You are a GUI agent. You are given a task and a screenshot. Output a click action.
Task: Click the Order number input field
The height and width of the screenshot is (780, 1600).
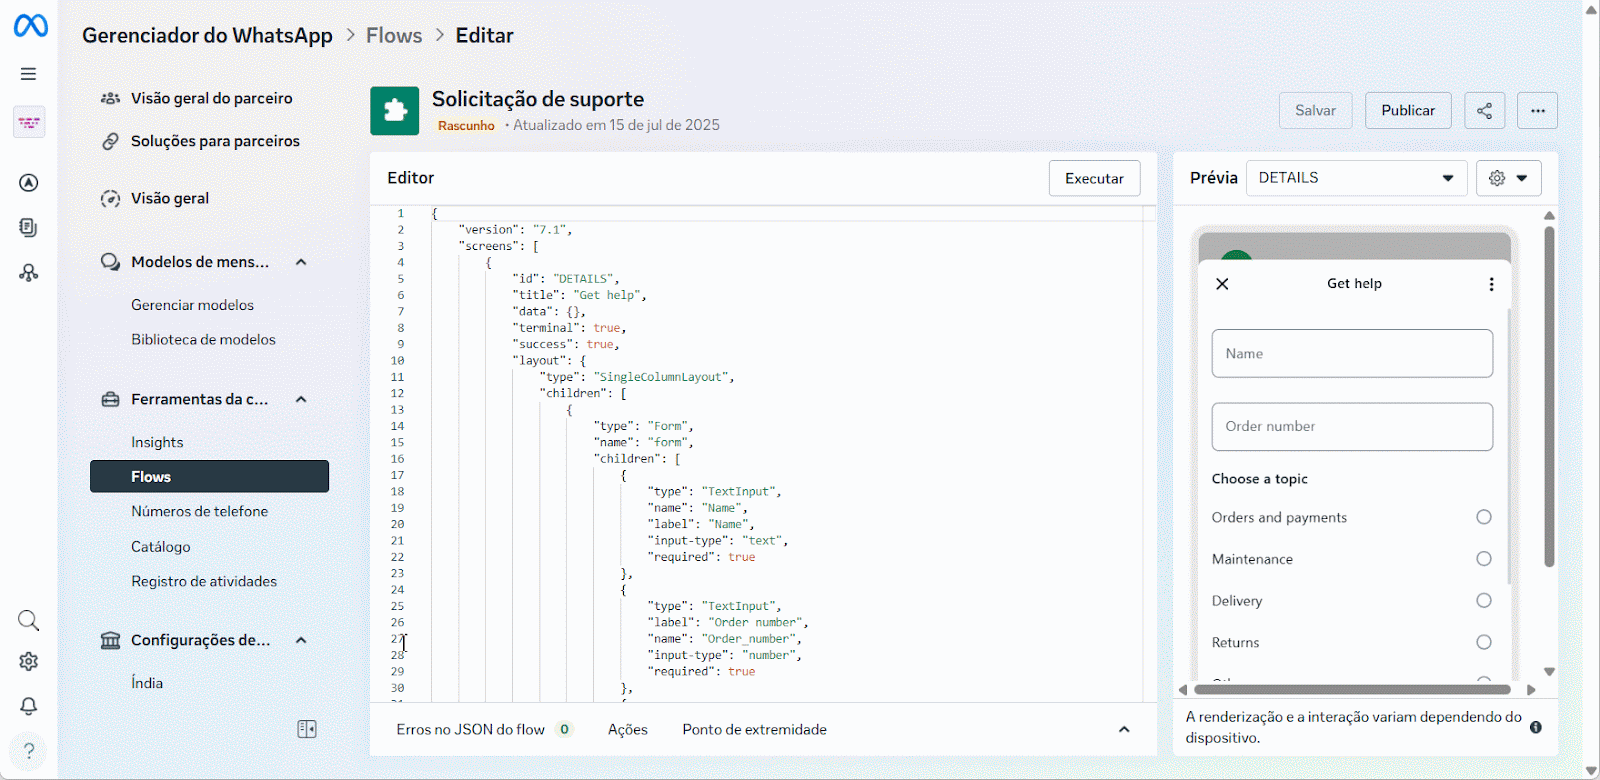[1352, 427]
